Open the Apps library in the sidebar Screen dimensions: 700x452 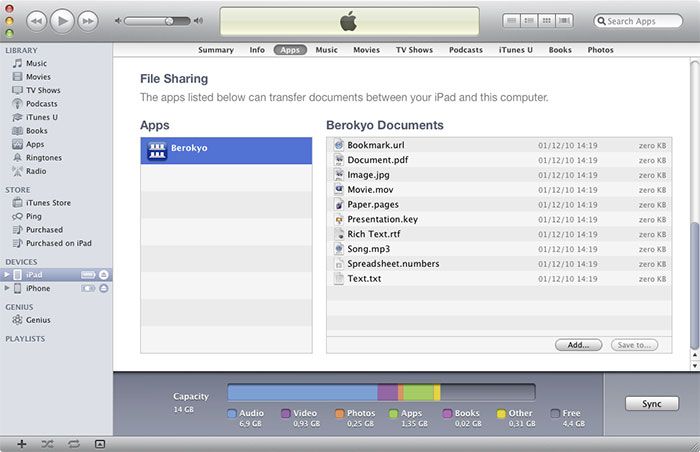pos(56,144)
